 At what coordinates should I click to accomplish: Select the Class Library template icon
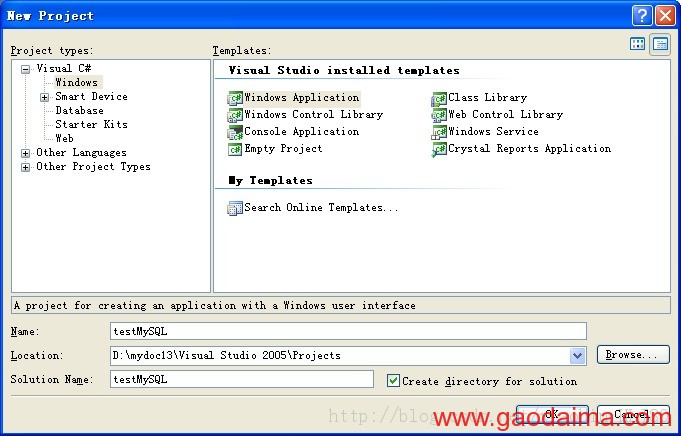439,98
